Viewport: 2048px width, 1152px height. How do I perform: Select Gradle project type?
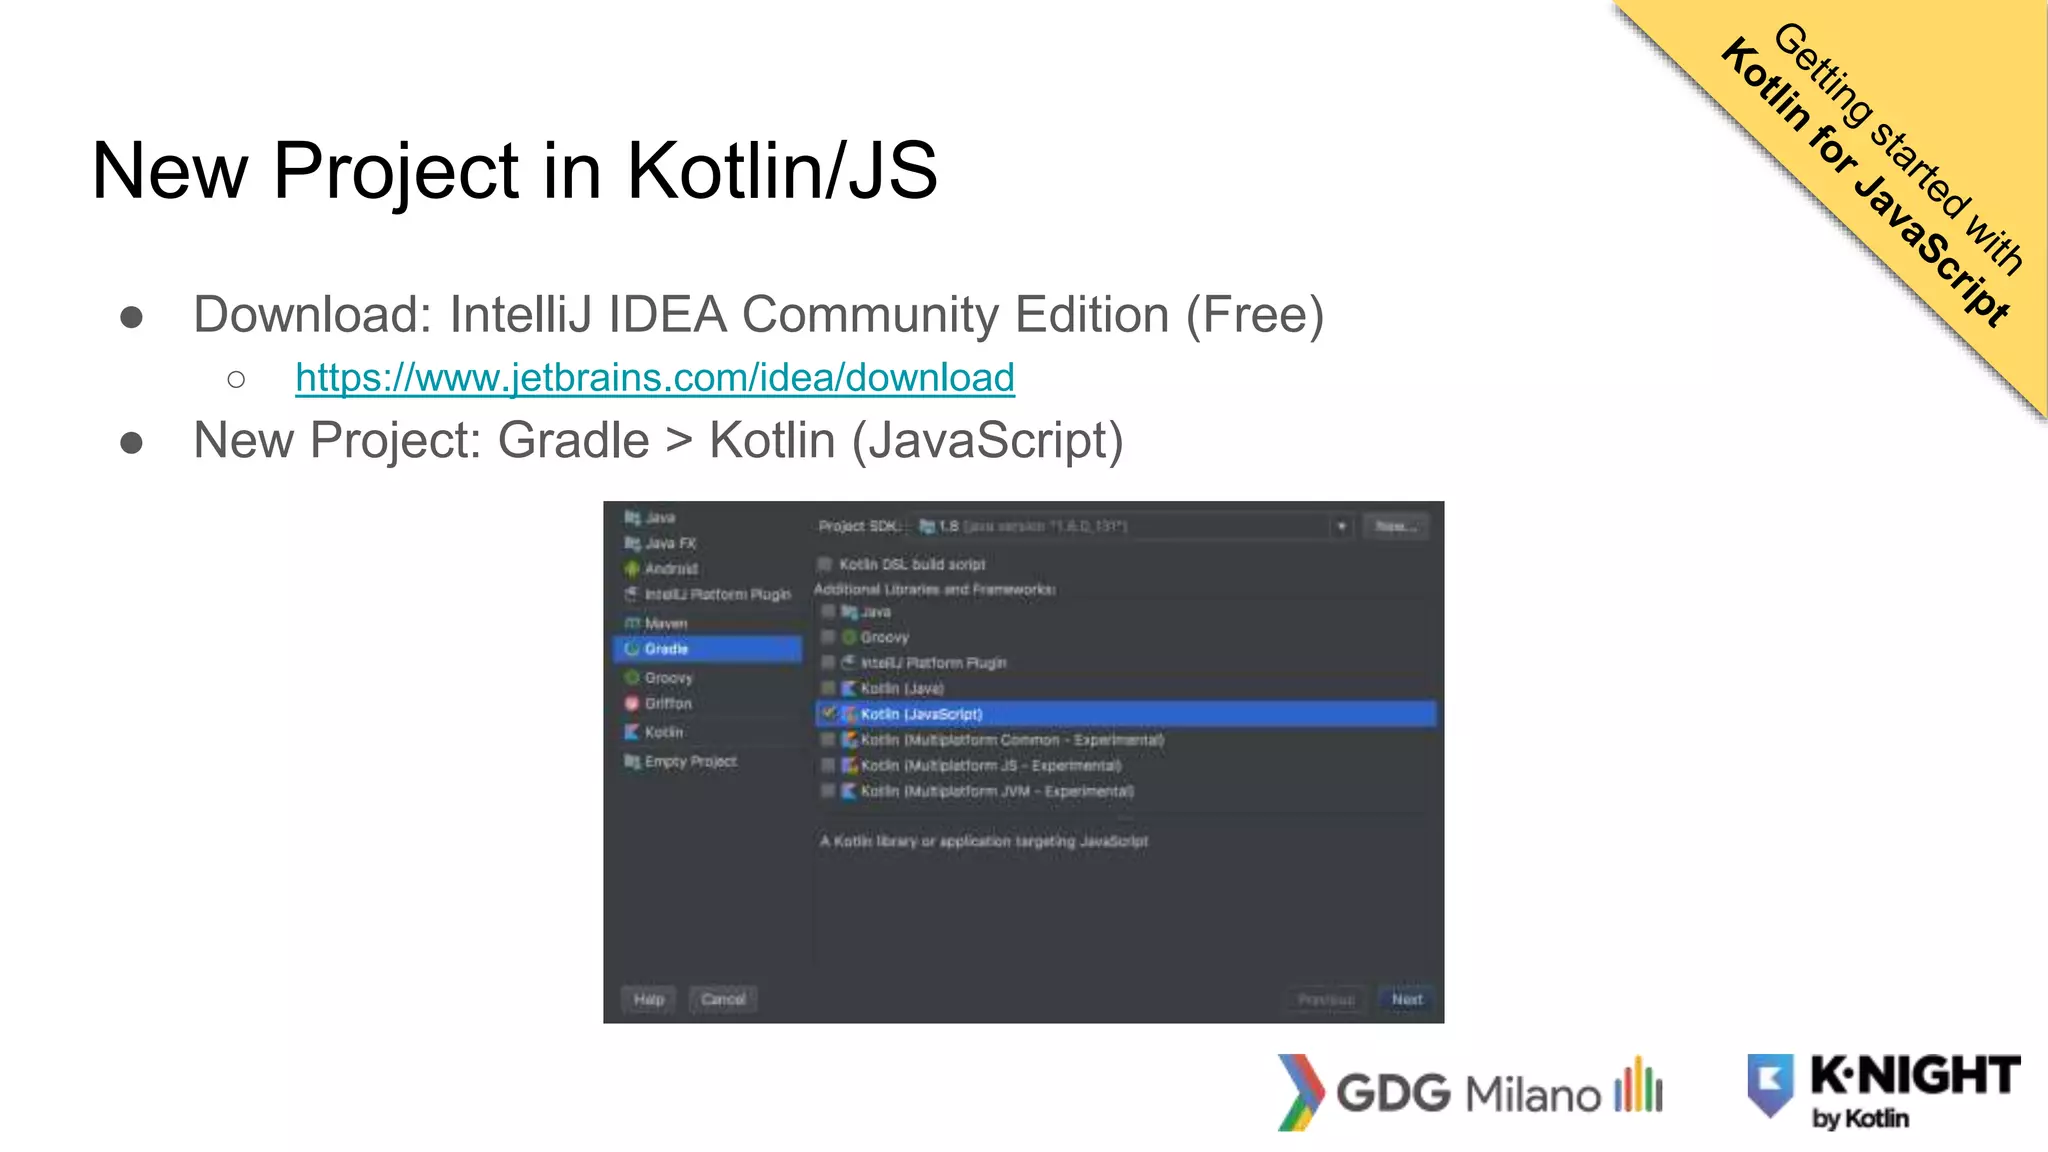(x=707, y=649)
